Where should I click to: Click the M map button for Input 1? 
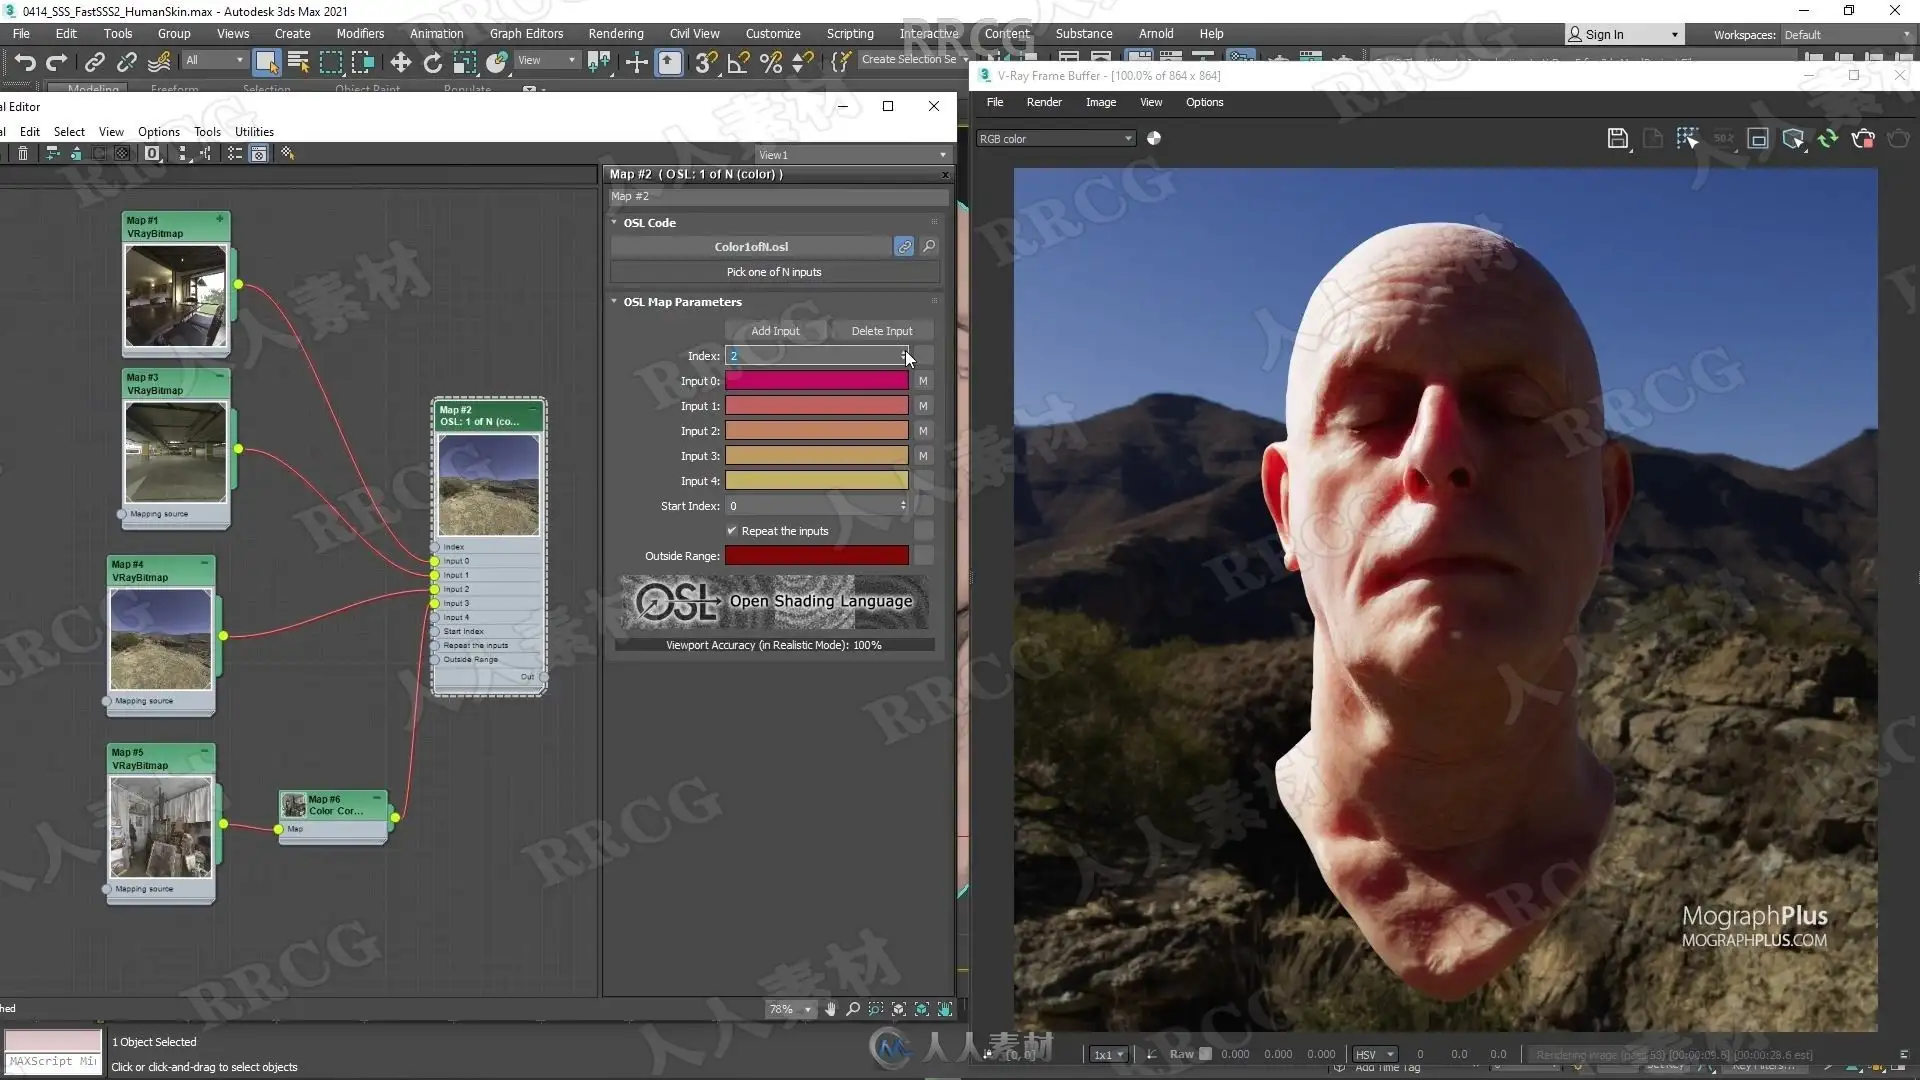click(x=923, y=406)
